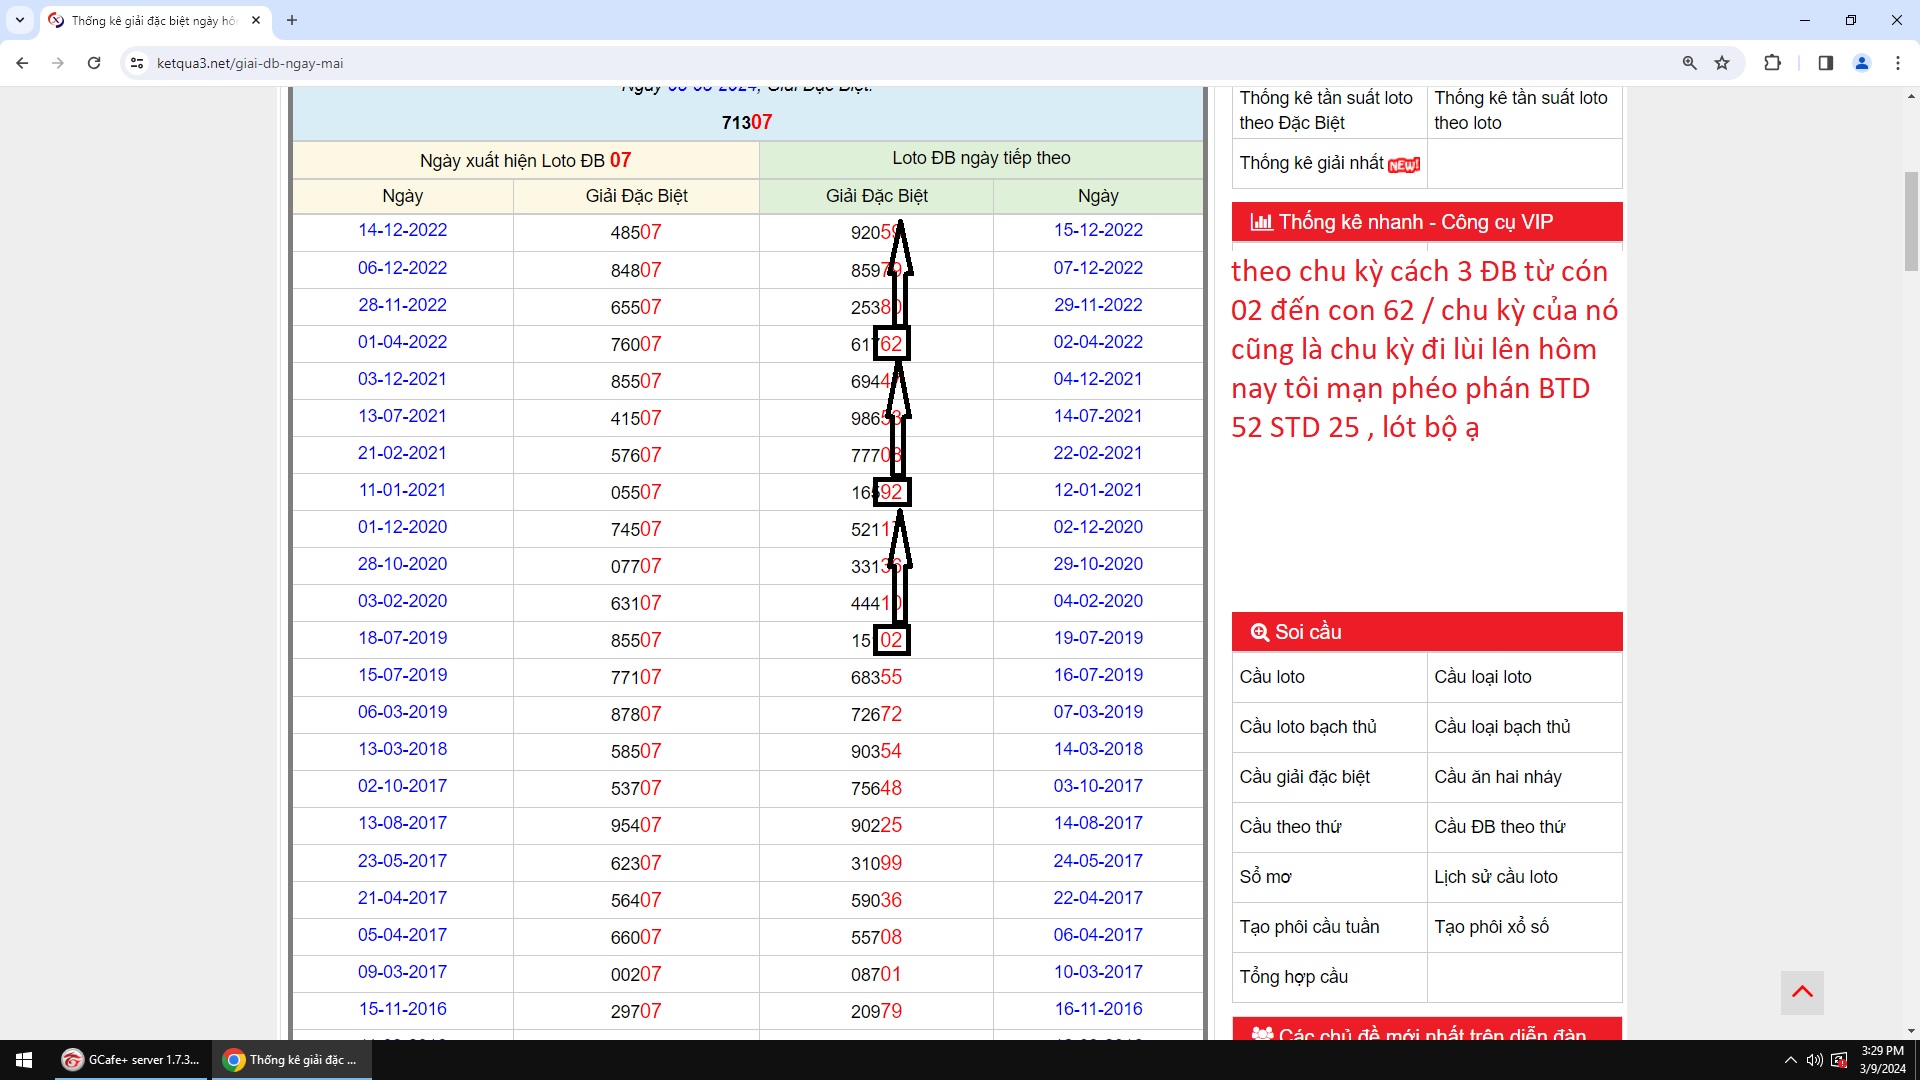Click the Tạo phôi cầu tuần link
The width and height of the screenshot is (1920, 1080).
click(1309, 927)
